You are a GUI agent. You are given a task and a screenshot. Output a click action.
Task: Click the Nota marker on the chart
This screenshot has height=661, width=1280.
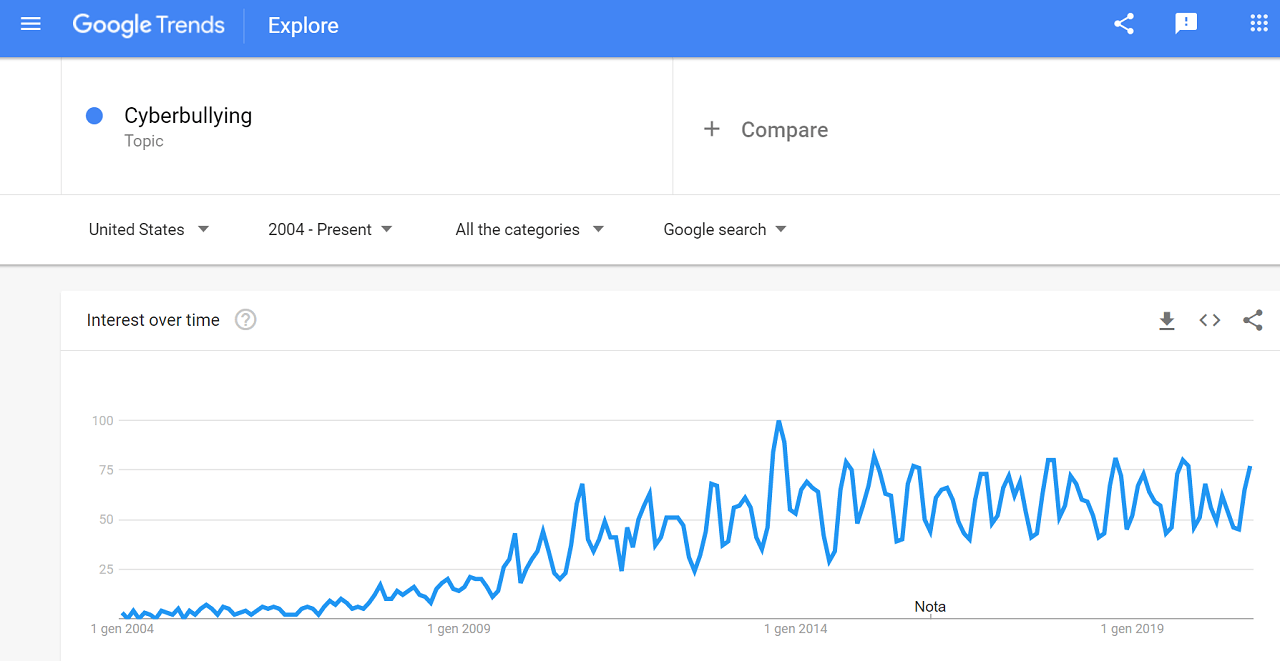click(x=930, y=607)
